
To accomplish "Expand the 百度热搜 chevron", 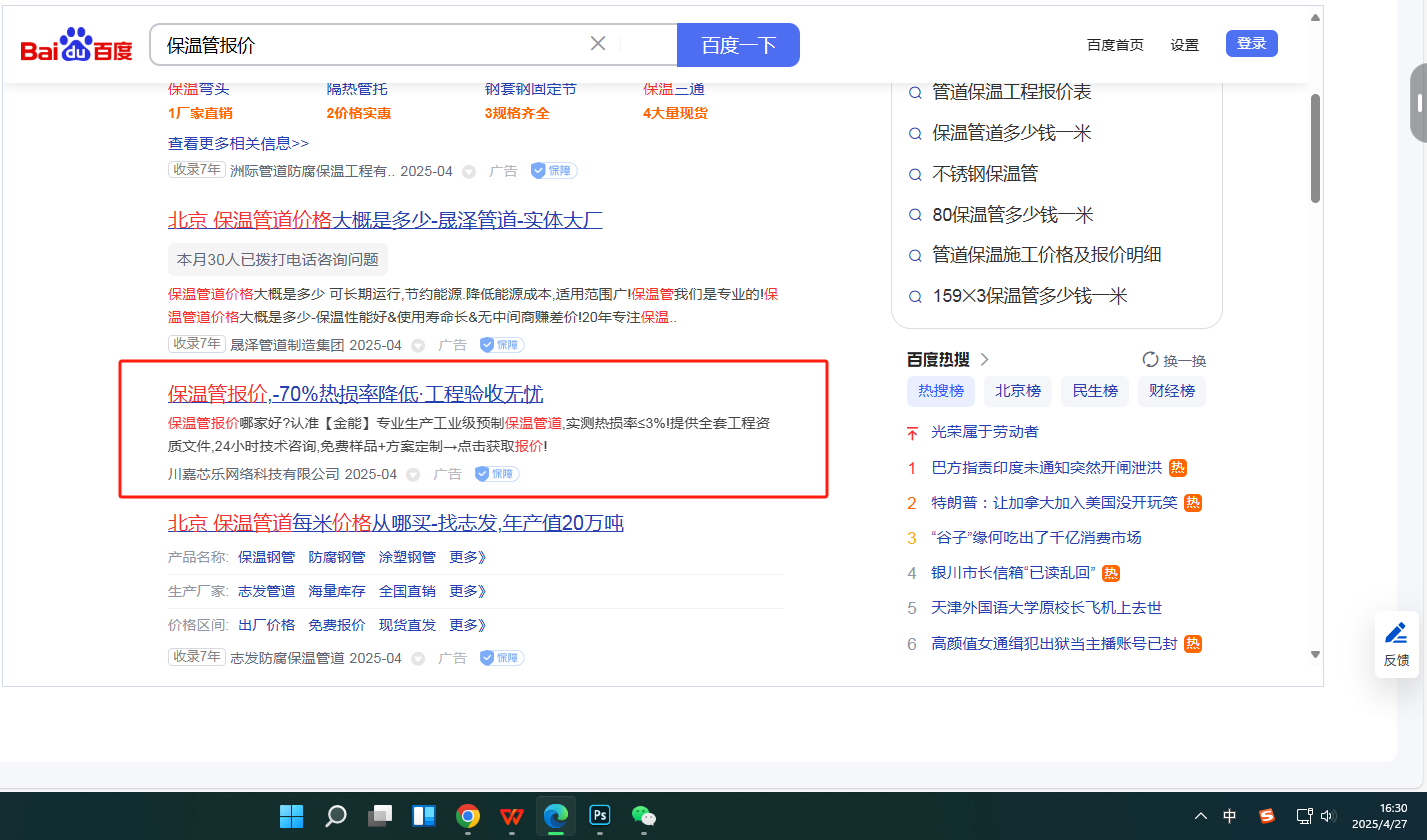I will click(985, 360).
